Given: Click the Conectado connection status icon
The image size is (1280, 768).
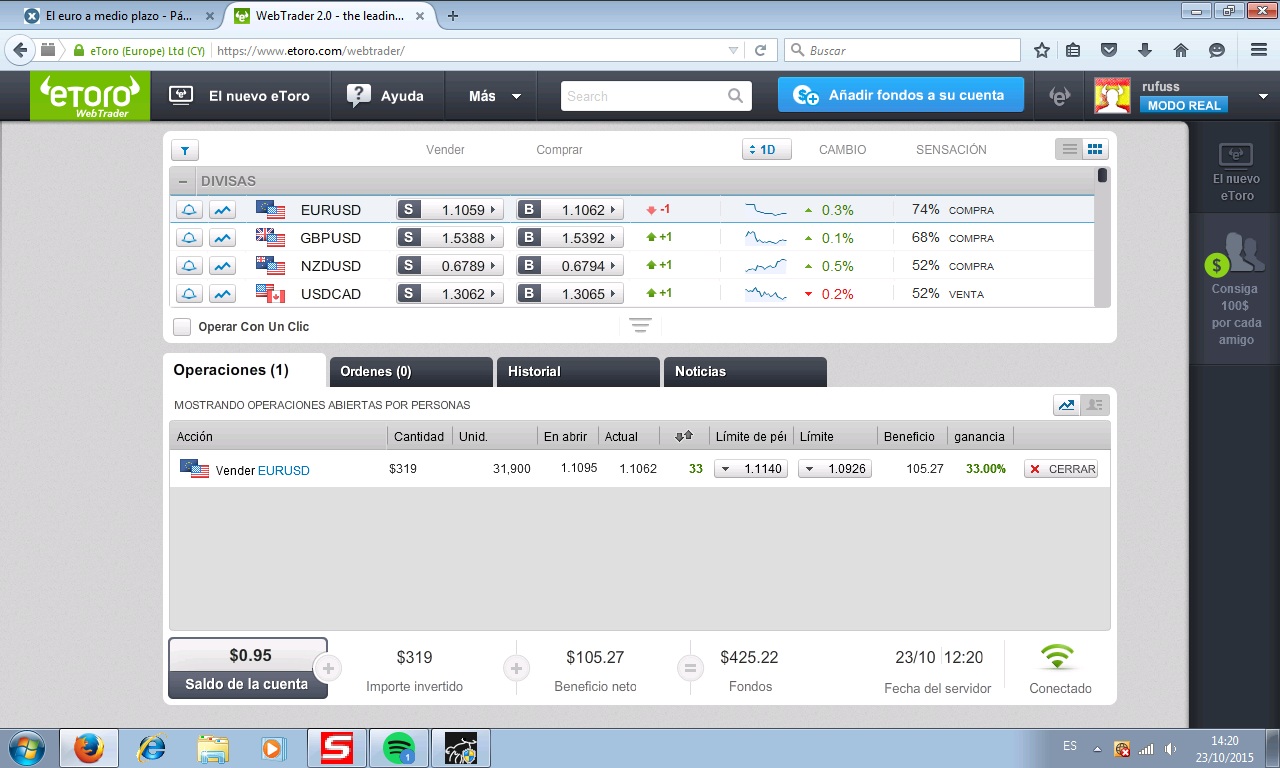Looking at the screenshot, I should coord(1057,657).
